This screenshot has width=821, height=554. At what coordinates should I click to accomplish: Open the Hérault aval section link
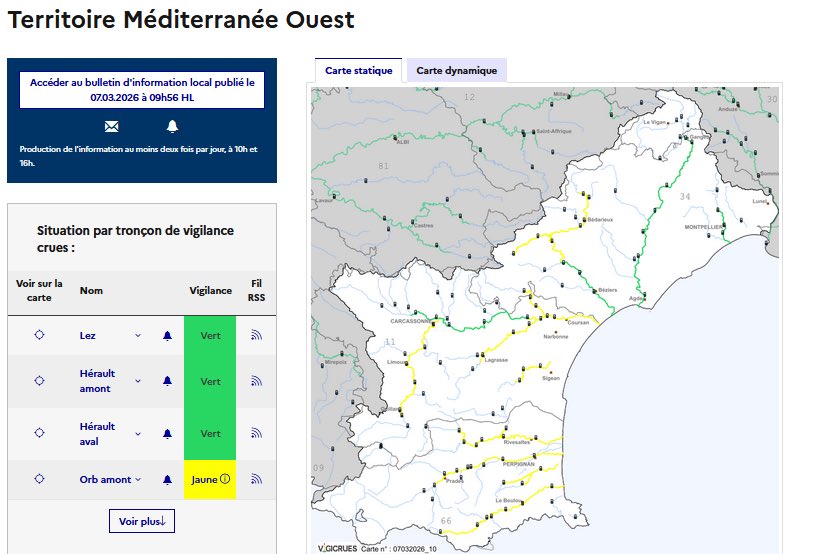[97, 434]
